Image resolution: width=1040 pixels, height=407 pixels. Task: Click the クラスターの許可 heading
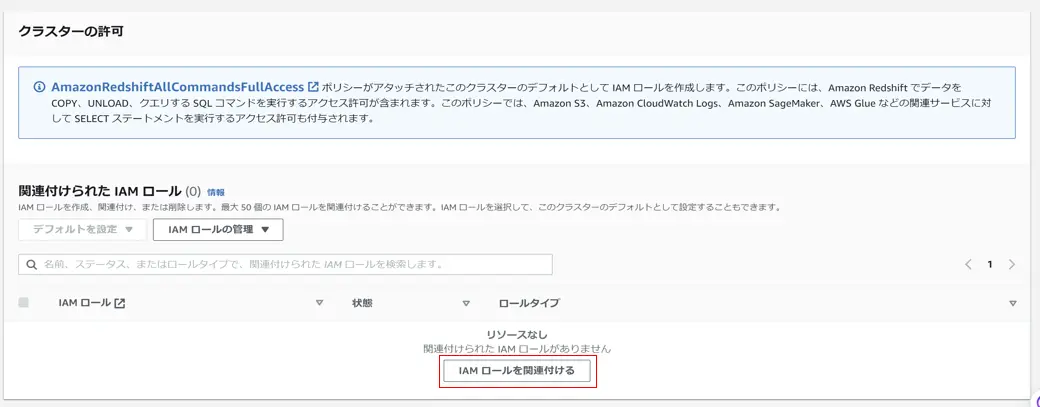71,31
